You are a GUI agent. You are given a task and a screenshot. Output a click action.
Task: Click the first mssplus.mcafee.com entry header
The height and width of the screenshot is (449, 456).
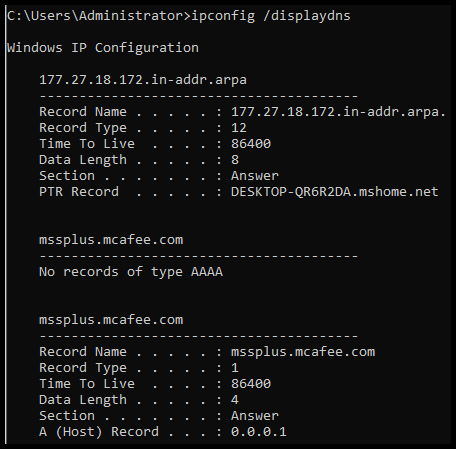point(111,240)
